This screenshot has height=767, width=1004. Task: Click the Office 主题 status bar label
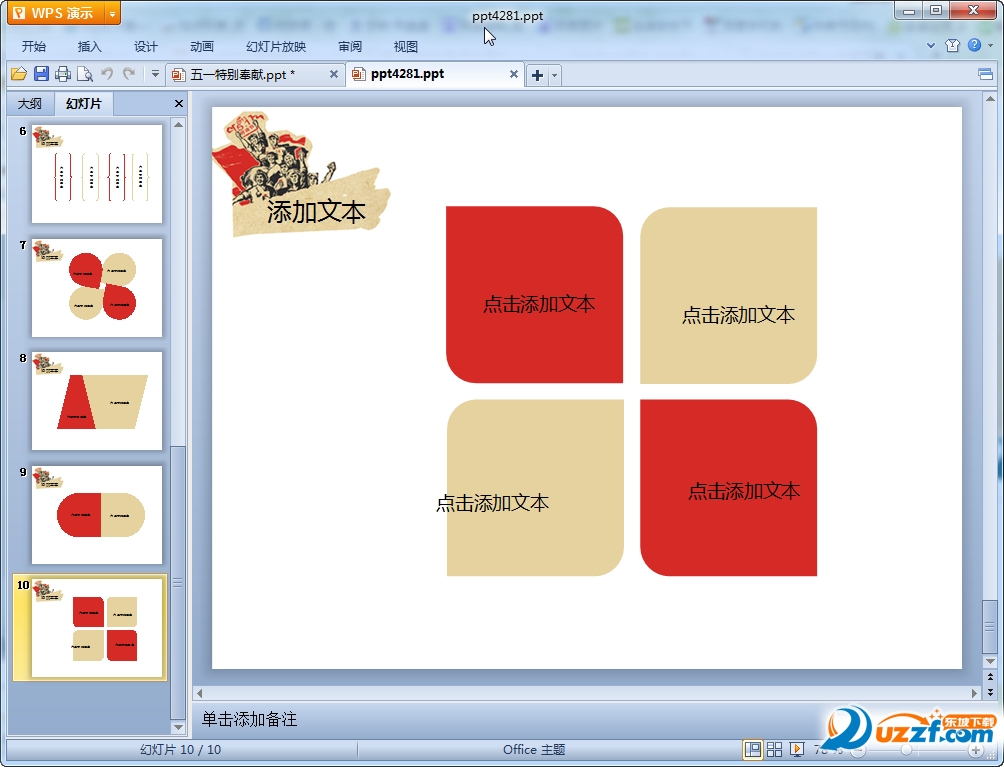click(534, 750)
